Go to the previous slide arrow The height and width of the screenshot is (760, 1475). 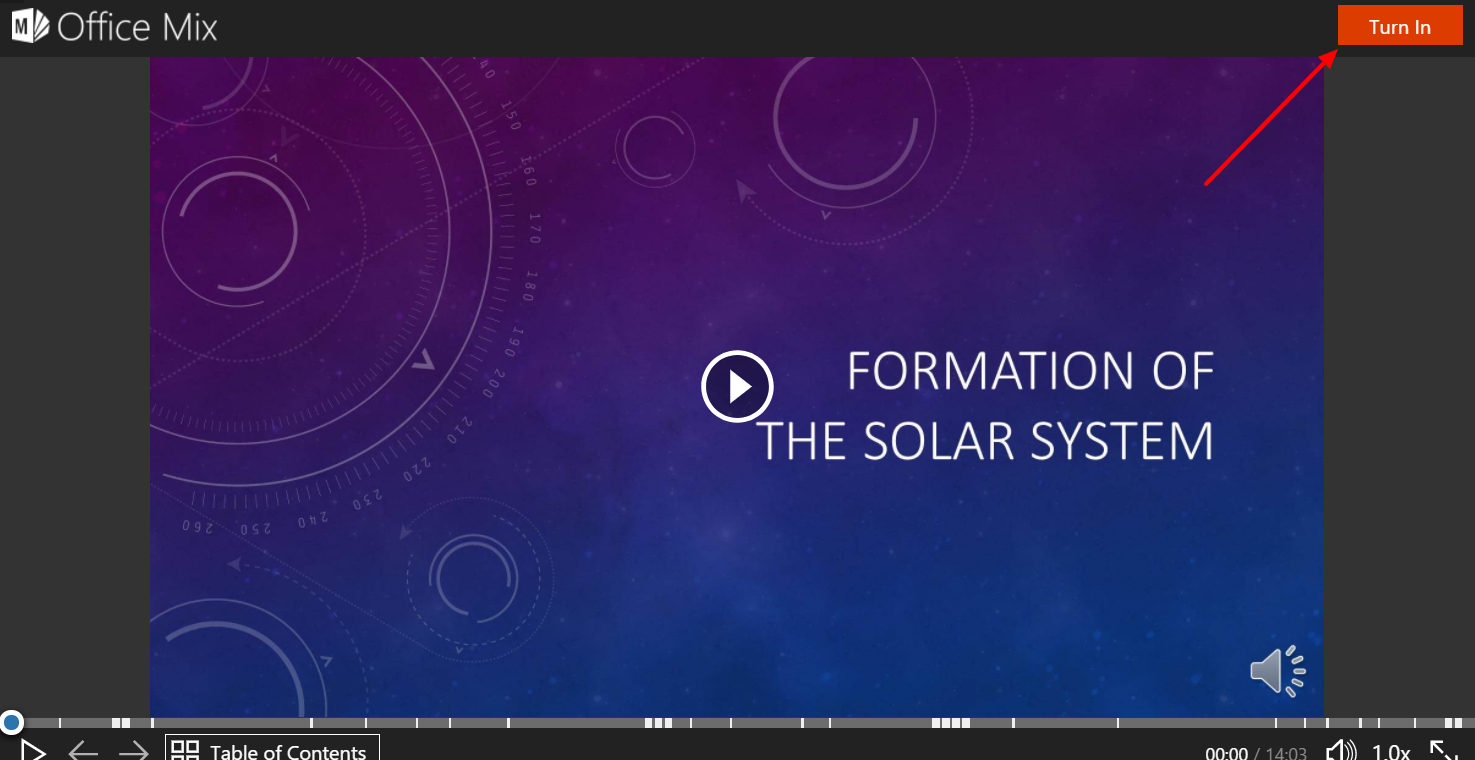(83, 751)
